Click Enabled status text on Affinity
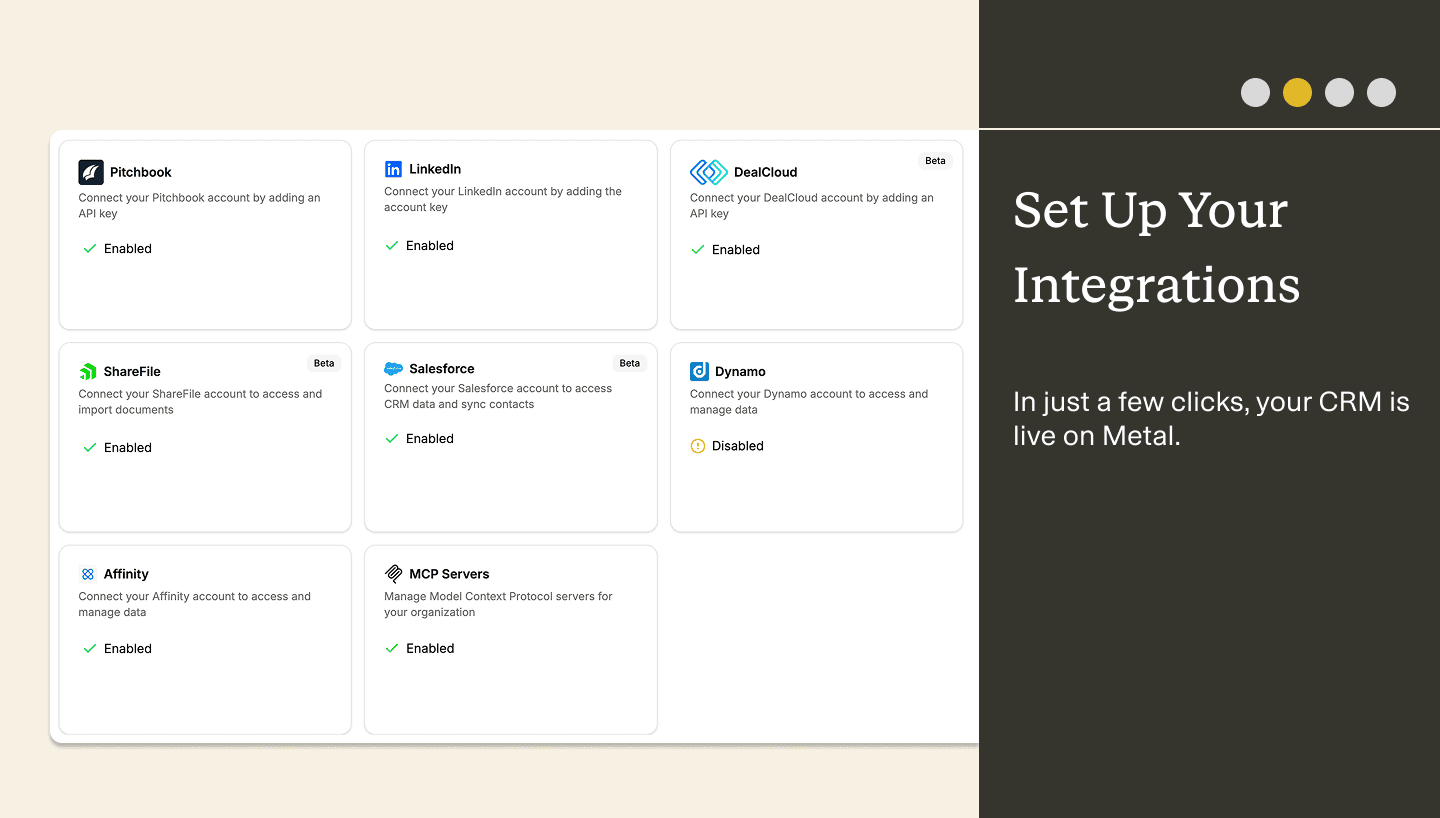This screenshot has width=1440, height=818. (128, 648)
